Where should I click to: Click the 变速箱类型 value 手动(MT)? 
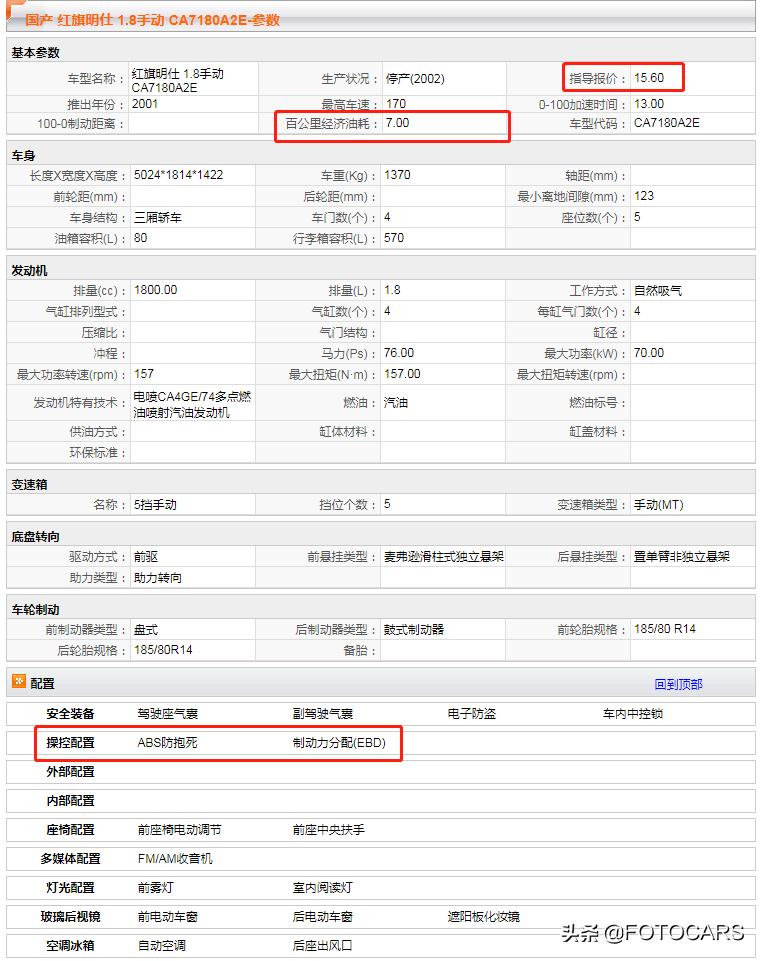(x=658, y=504)
